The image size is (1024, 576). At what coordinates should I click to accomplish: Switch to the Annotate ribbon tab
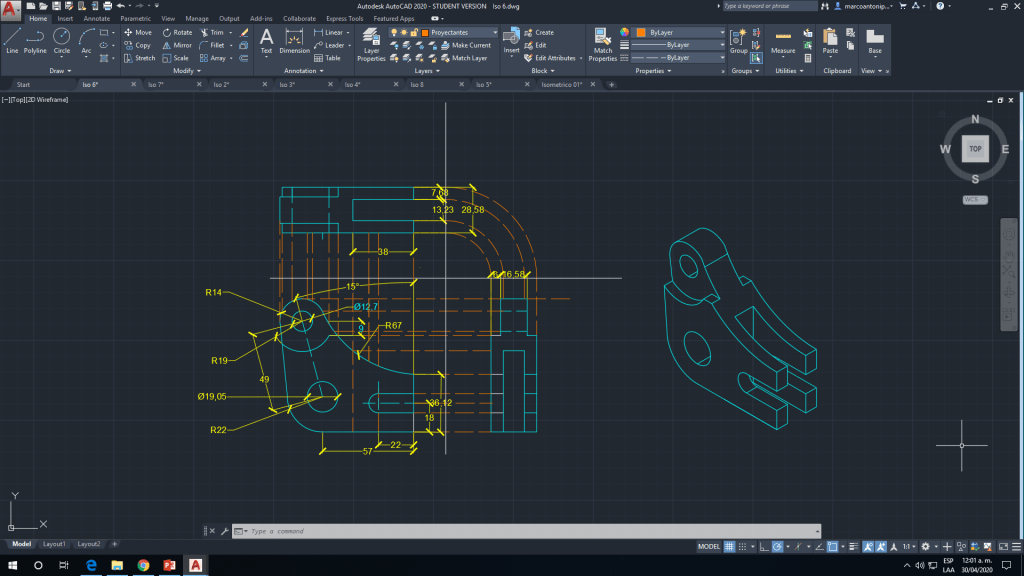pyautogui.click(x=97, y=18)
